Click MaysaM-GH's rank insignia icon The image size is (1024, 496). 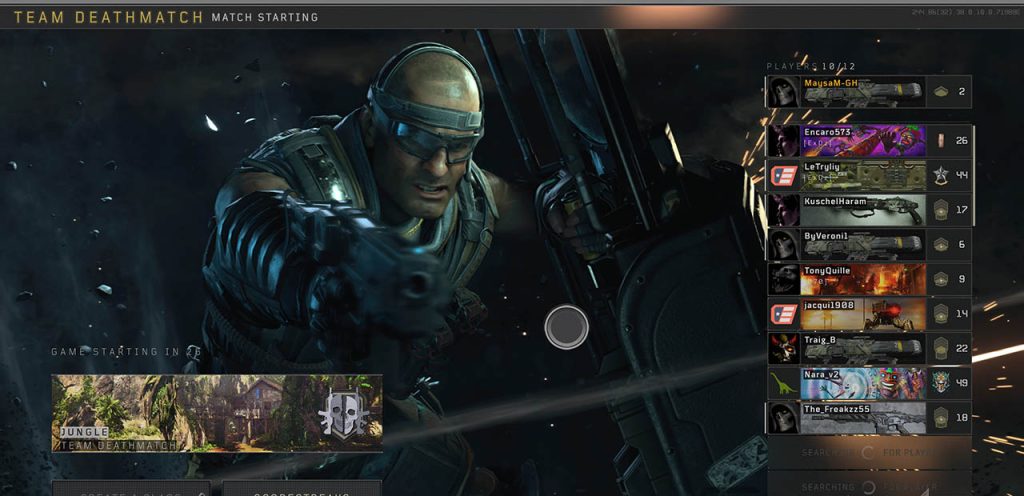coord(940,92)
